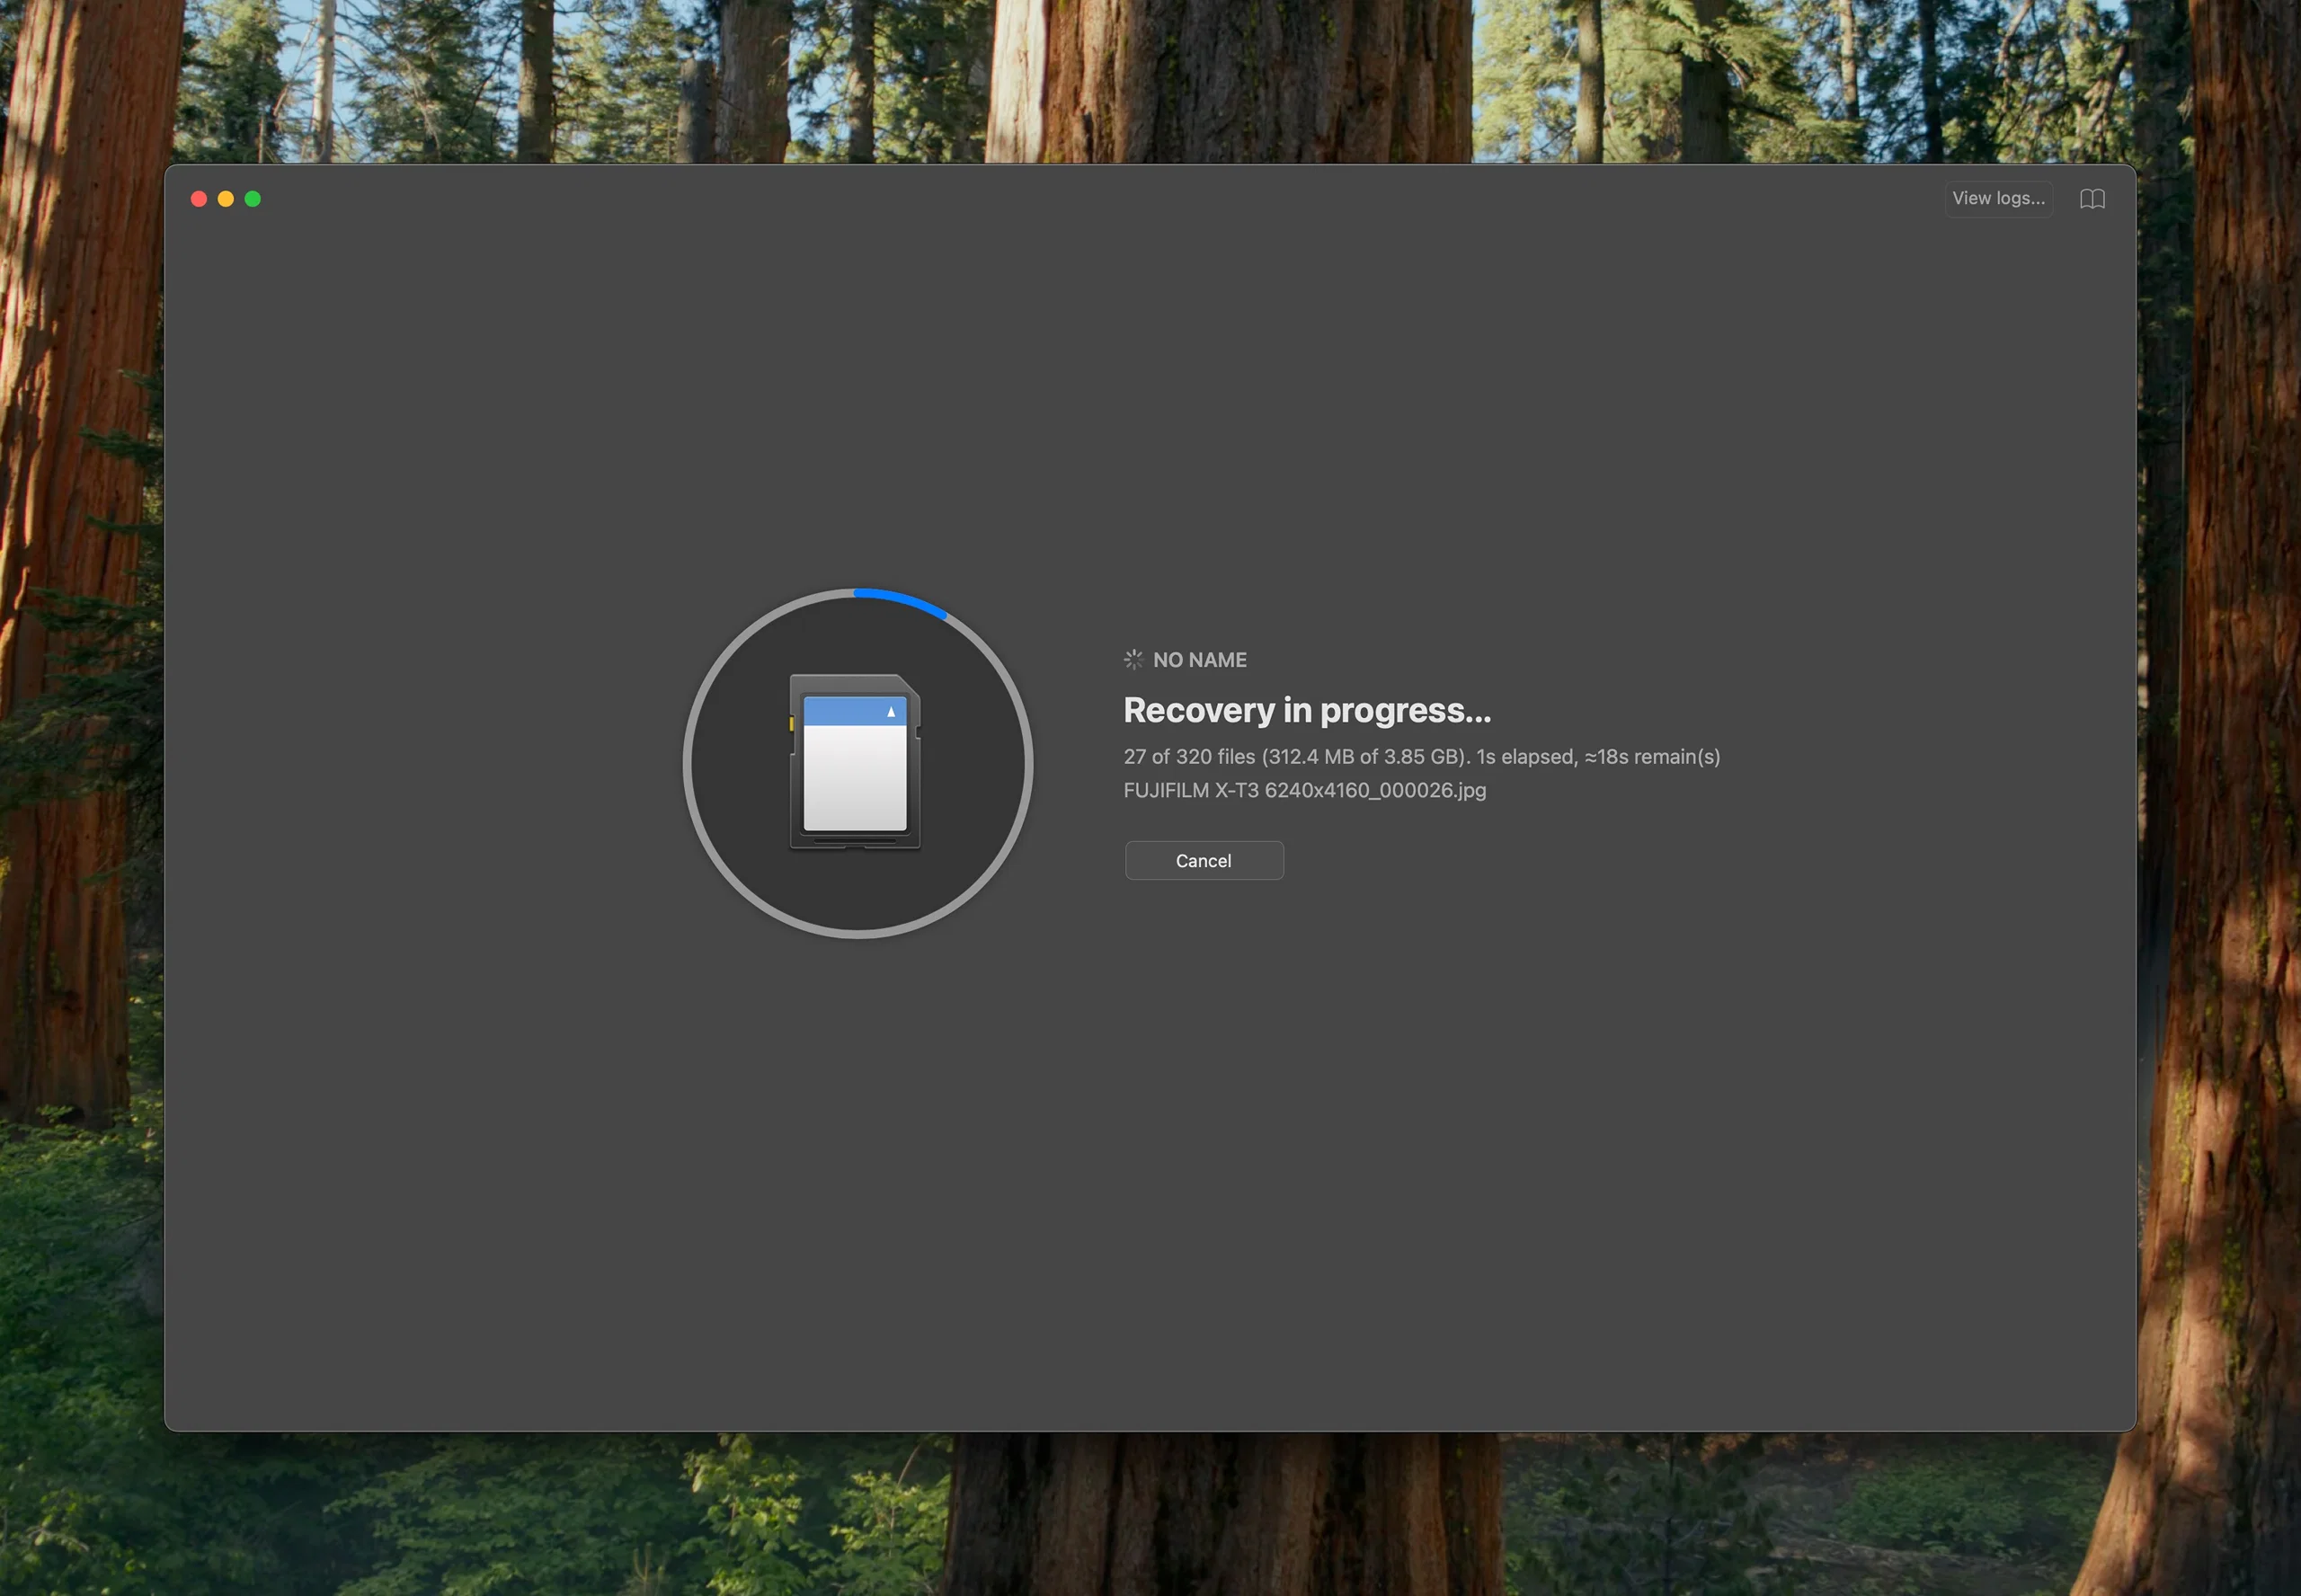
Task: Click the SD card icon
Action: coord(855,762)
